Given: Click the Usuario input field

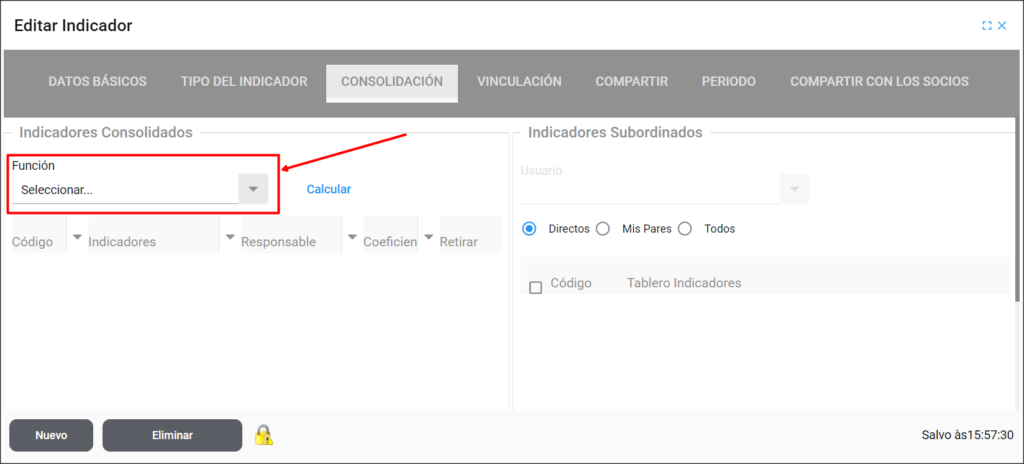Looking at the screenshot, I should pyautogui.click(x=650, y=190).
